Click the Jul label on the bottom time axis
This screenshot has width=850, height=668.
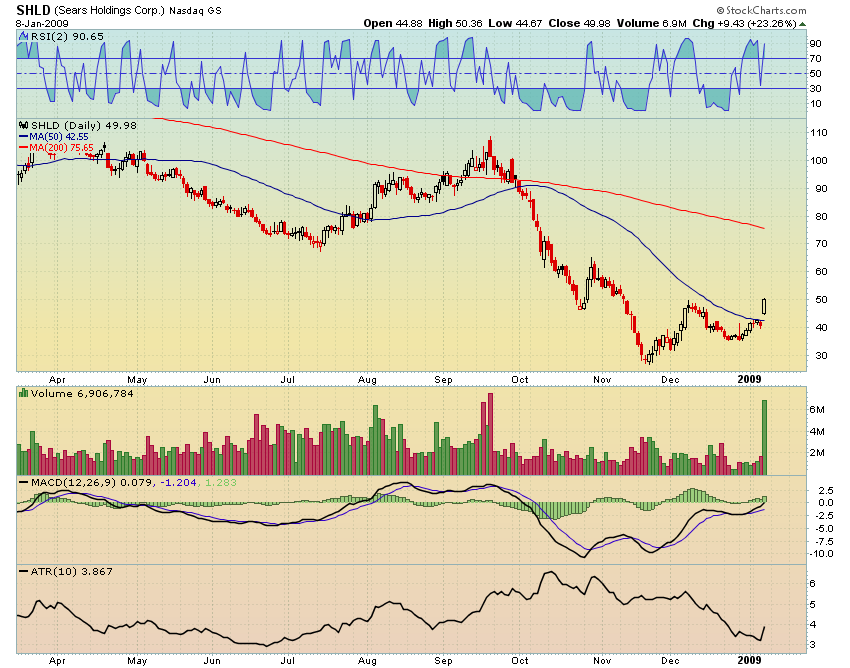(287, 660)
